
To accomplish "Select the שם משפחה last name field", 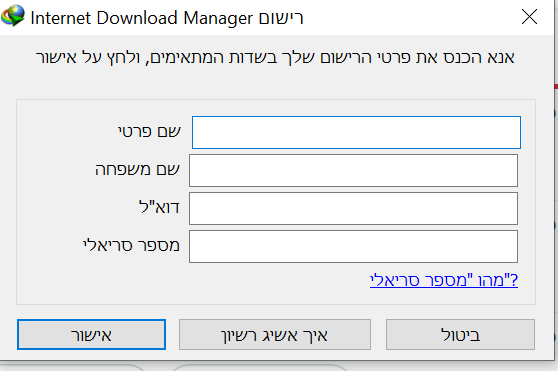I will coord(353,170).
